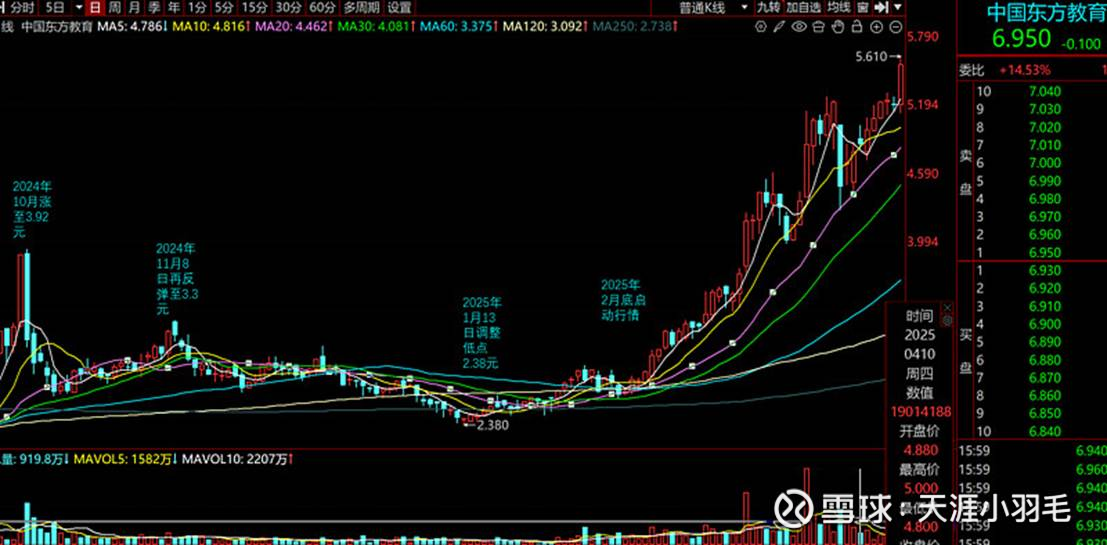Open the 普通K线 chart type dropdown

coord(712,8)
